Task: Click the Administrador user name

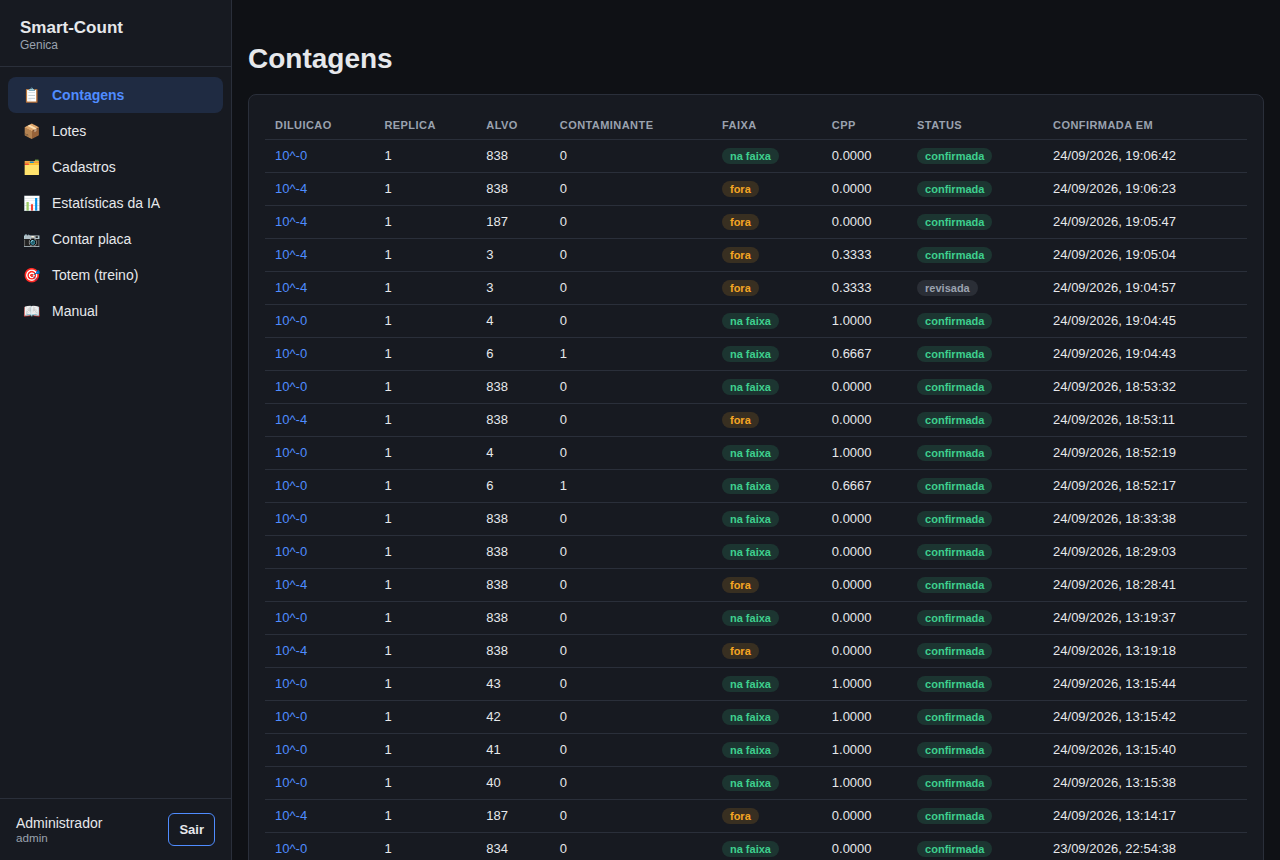Action: tap(59, 823)
